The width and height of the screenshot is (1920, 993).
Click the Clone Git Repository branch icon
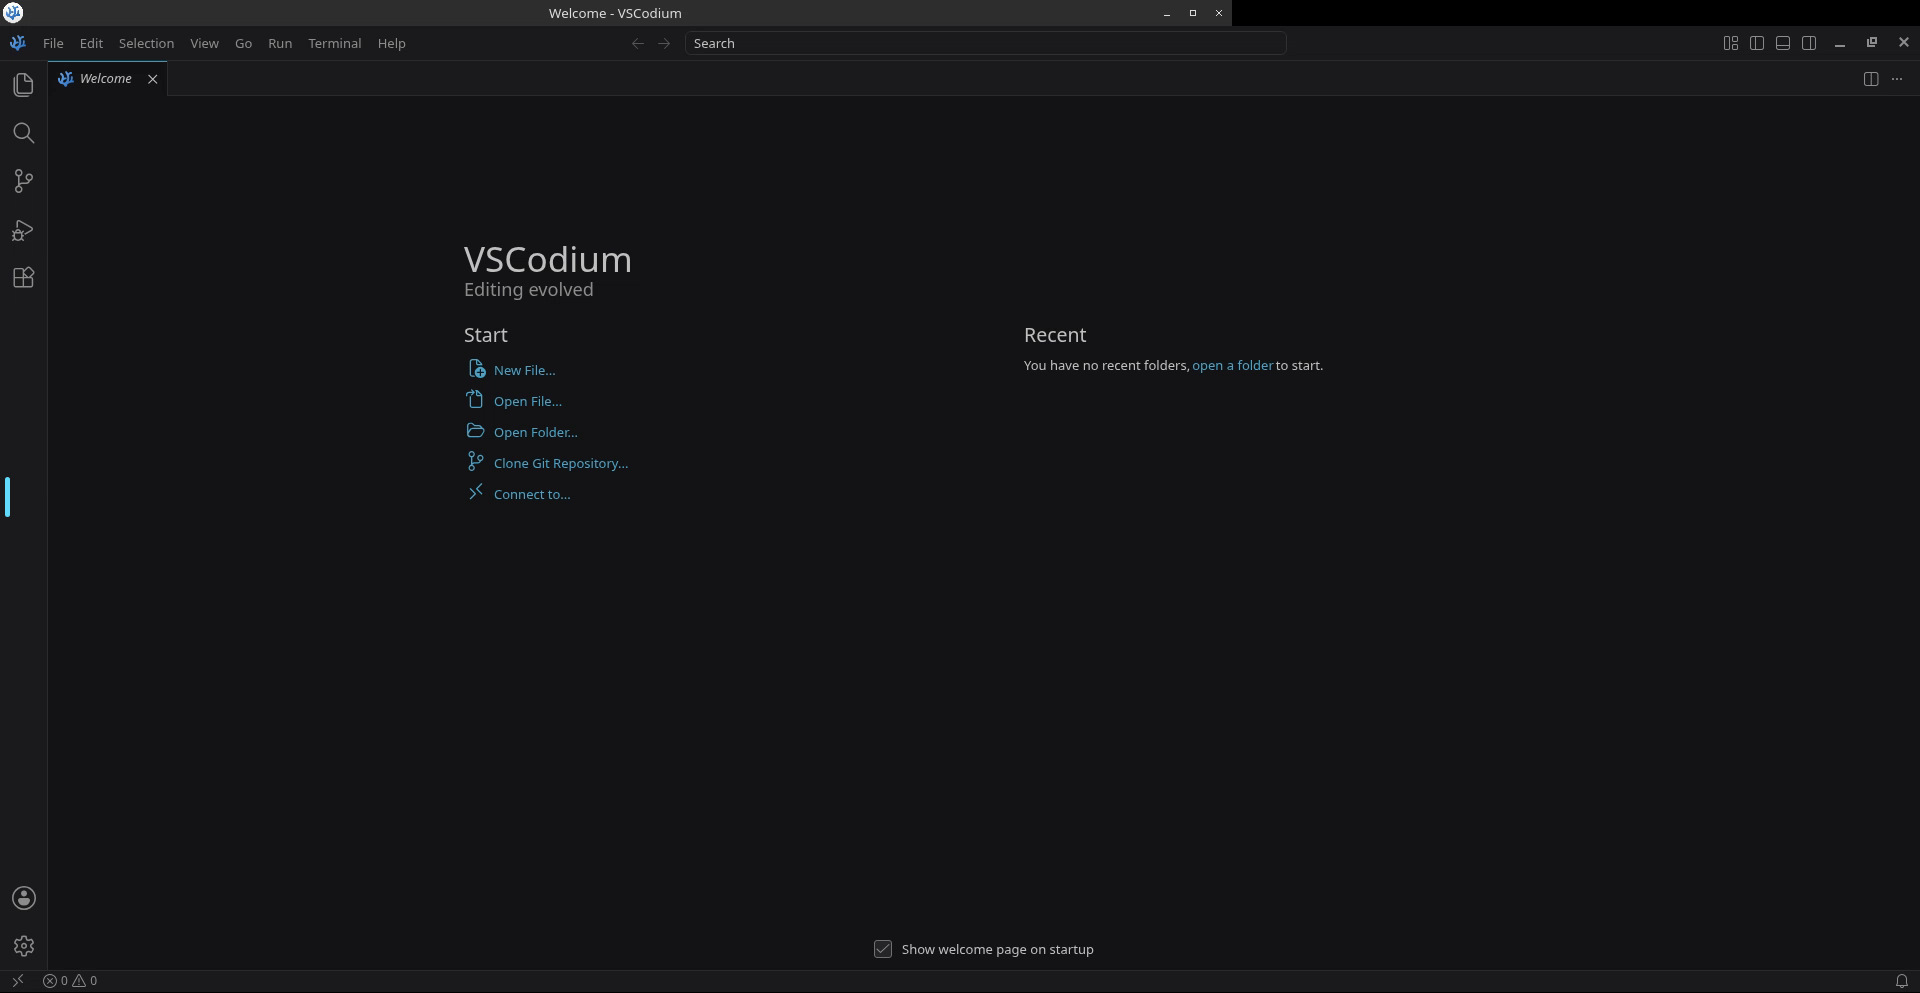coord(476,462)
